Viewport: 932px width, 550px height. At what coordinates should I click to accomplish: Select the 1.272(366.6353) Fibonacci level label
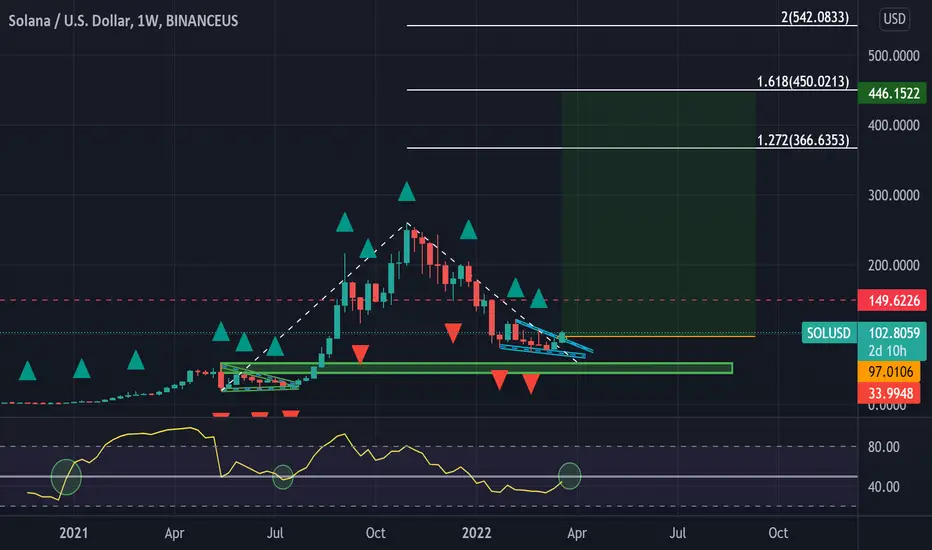(x=803, y=140)
